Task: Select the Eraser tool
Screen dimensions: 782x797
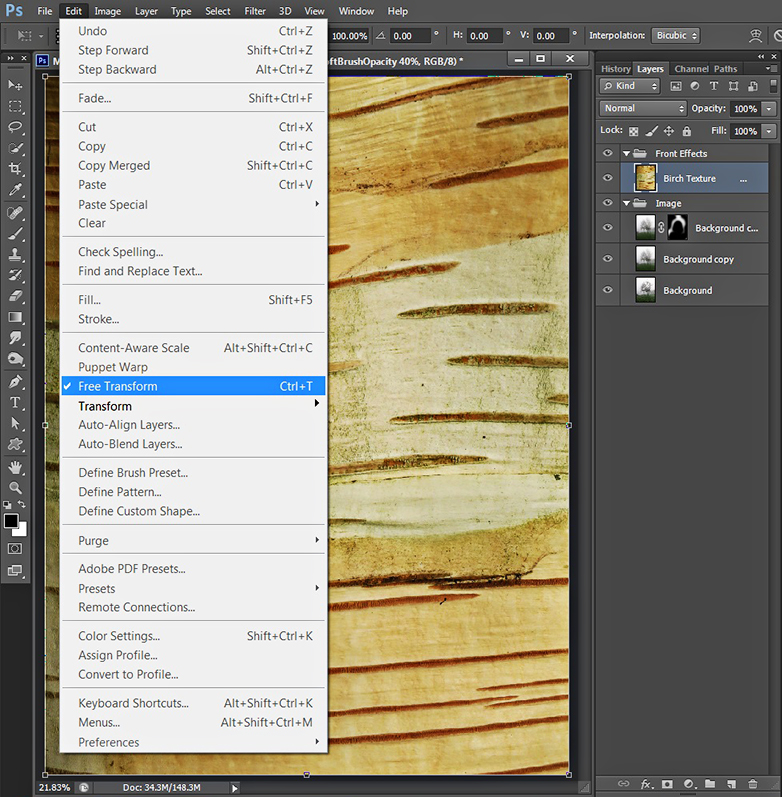Action: [x=15, y=296]
